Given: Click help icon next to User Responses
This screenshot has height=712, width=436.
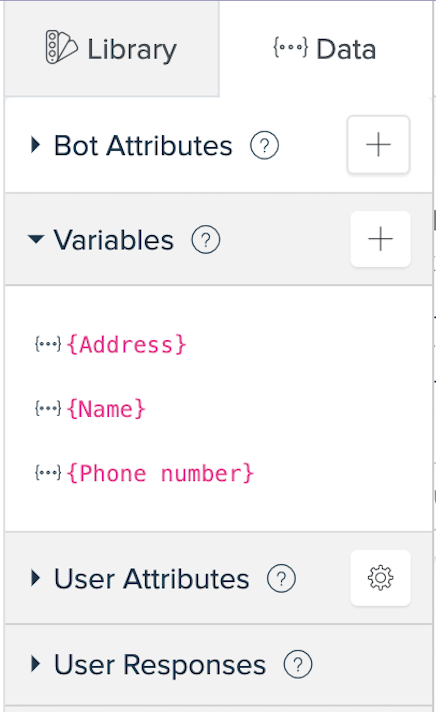Looking at the screenshot, I should point(298,665).
